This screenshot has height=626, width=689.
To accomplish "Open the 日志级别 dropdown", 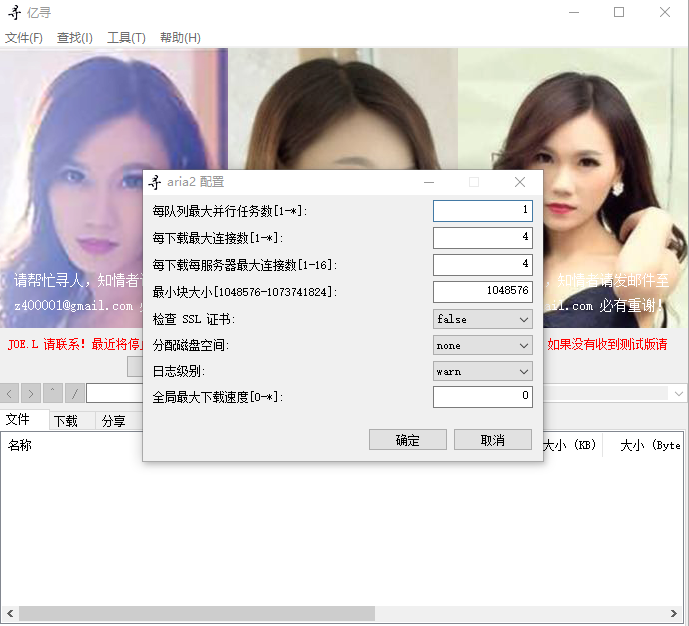I will tap(483, 371).
